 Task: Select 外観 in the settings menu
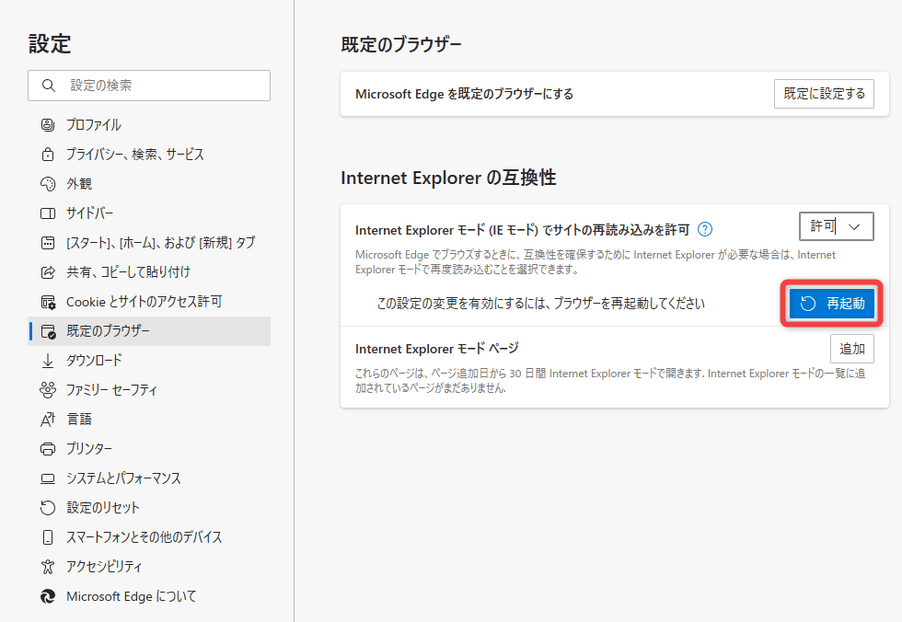149,184
